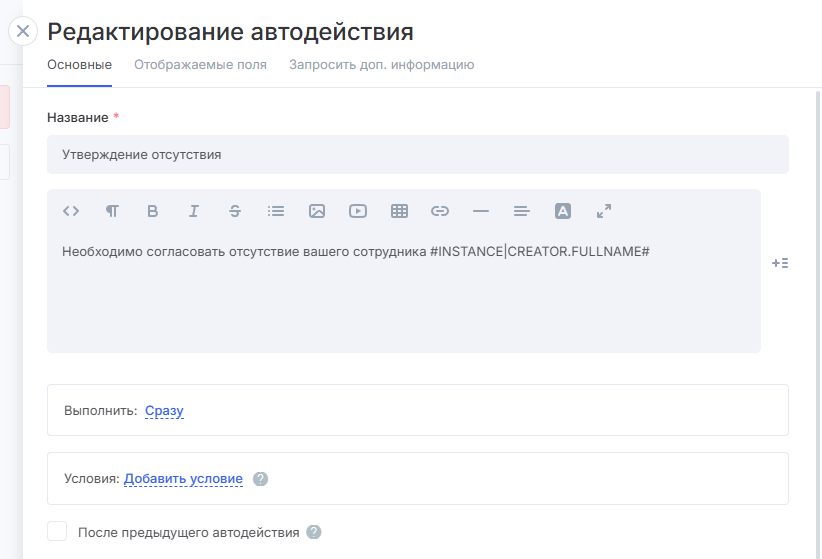Open "Запросить доп. информацию" tab
This screenshot has height=559, width=822.
tap(381, 65)
